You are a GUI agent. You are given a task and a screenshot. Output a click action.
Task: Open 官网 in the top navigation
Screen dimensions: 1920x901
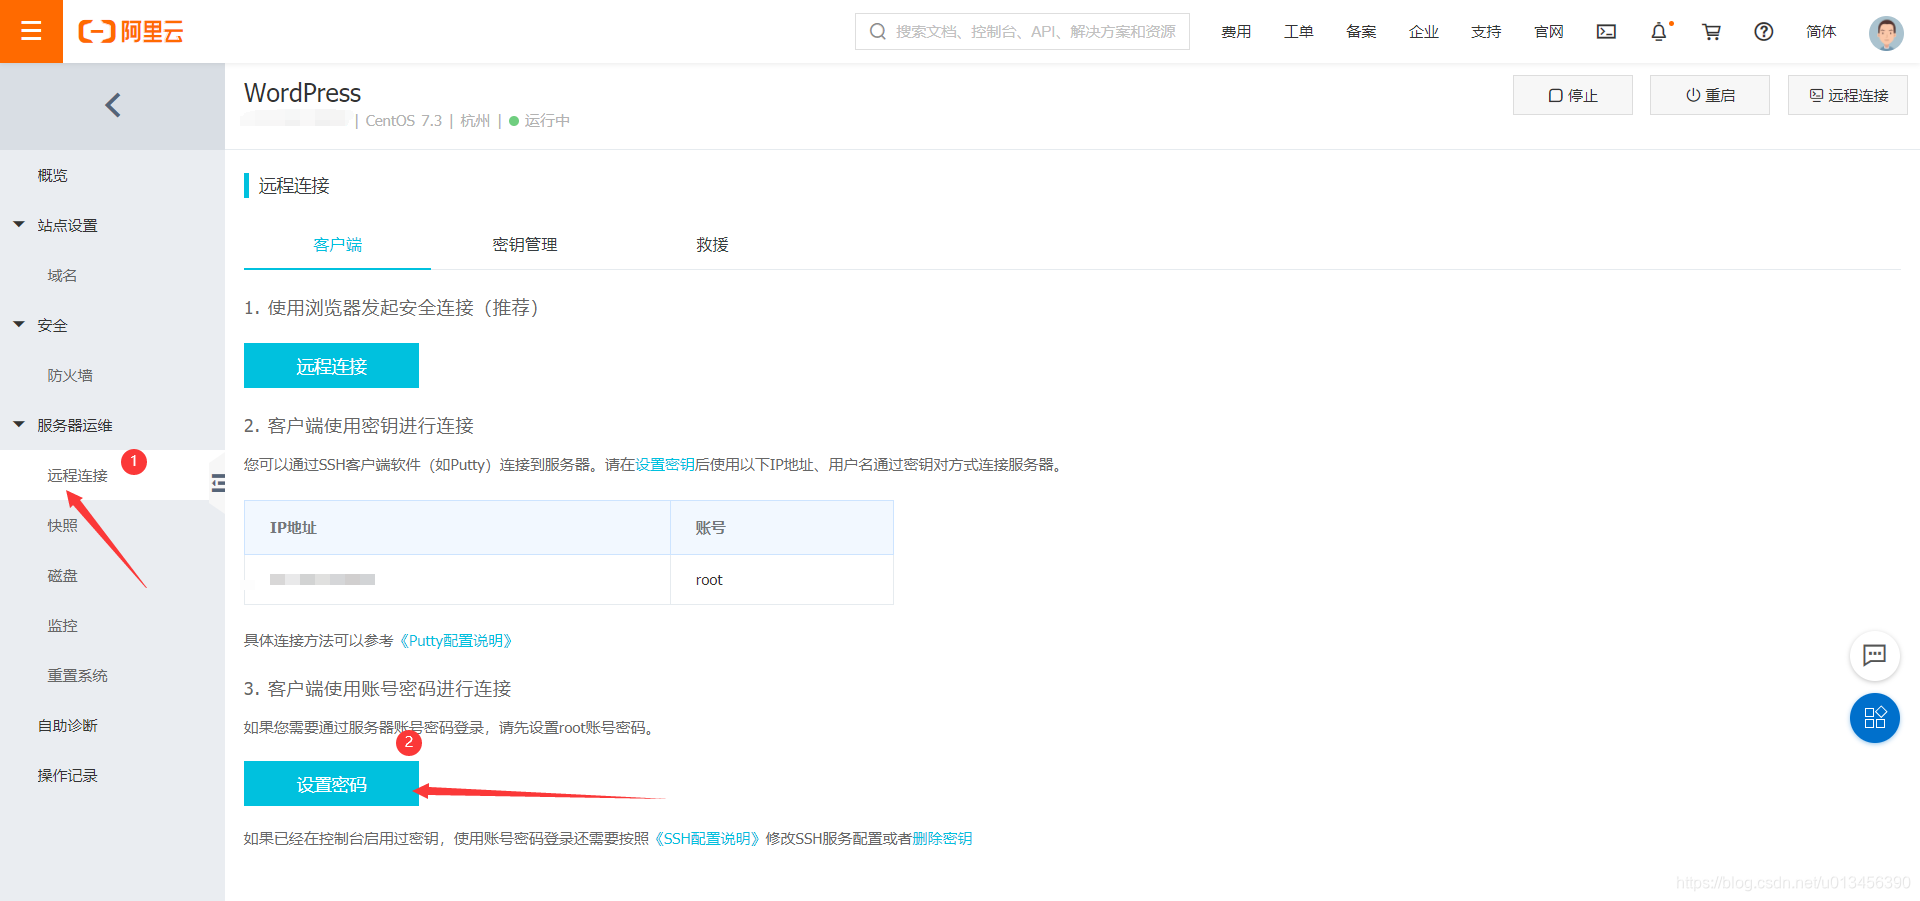1549,32
